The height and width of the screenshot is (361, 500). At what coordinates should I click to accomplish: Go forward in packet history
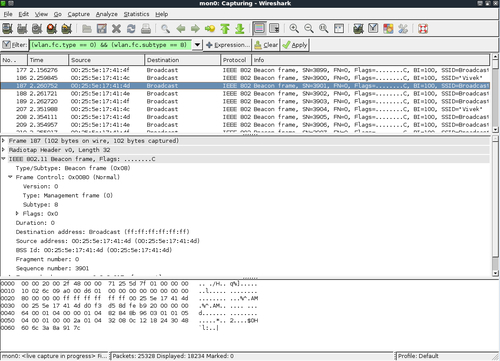[195, 29]
